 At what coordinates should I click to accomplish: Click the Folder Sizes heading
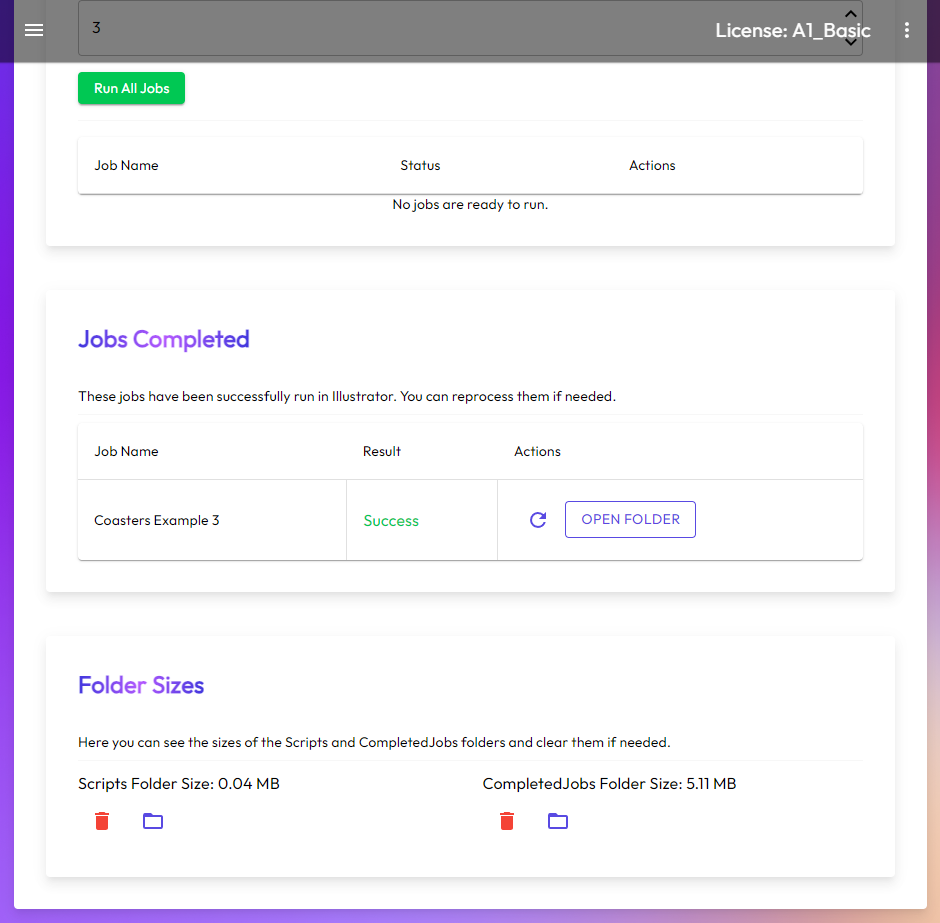tap(141, 685)
